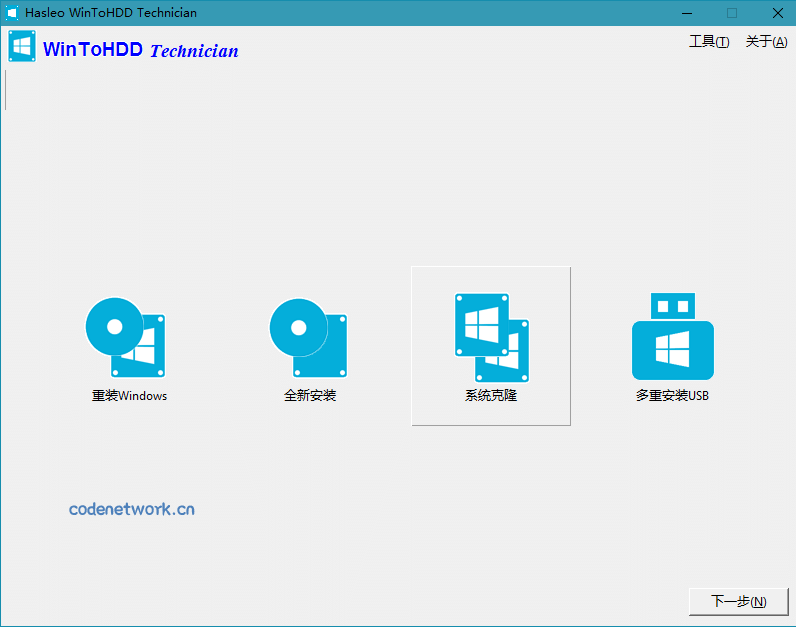Click the 重装Windows label text
796x627 pixels.
coord(129,395)
